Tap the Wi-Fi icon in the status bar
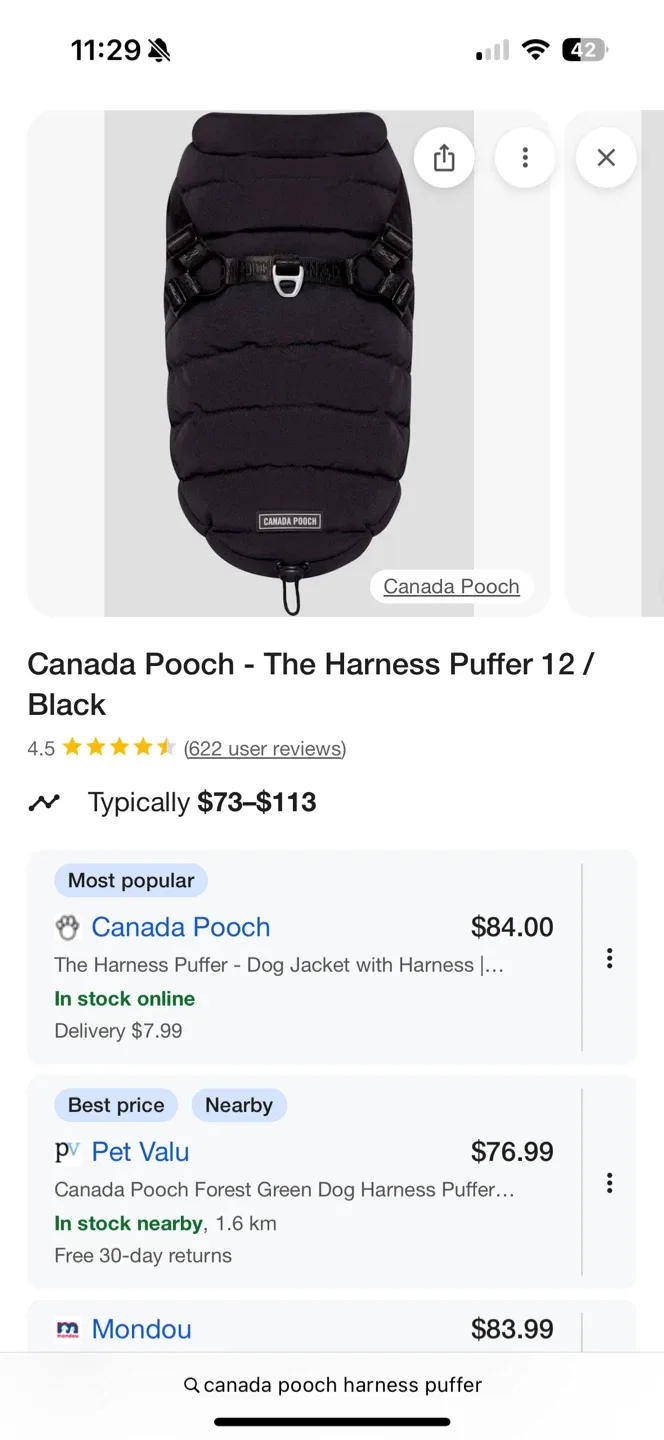 pyautogui.click(x=536, y=49)
